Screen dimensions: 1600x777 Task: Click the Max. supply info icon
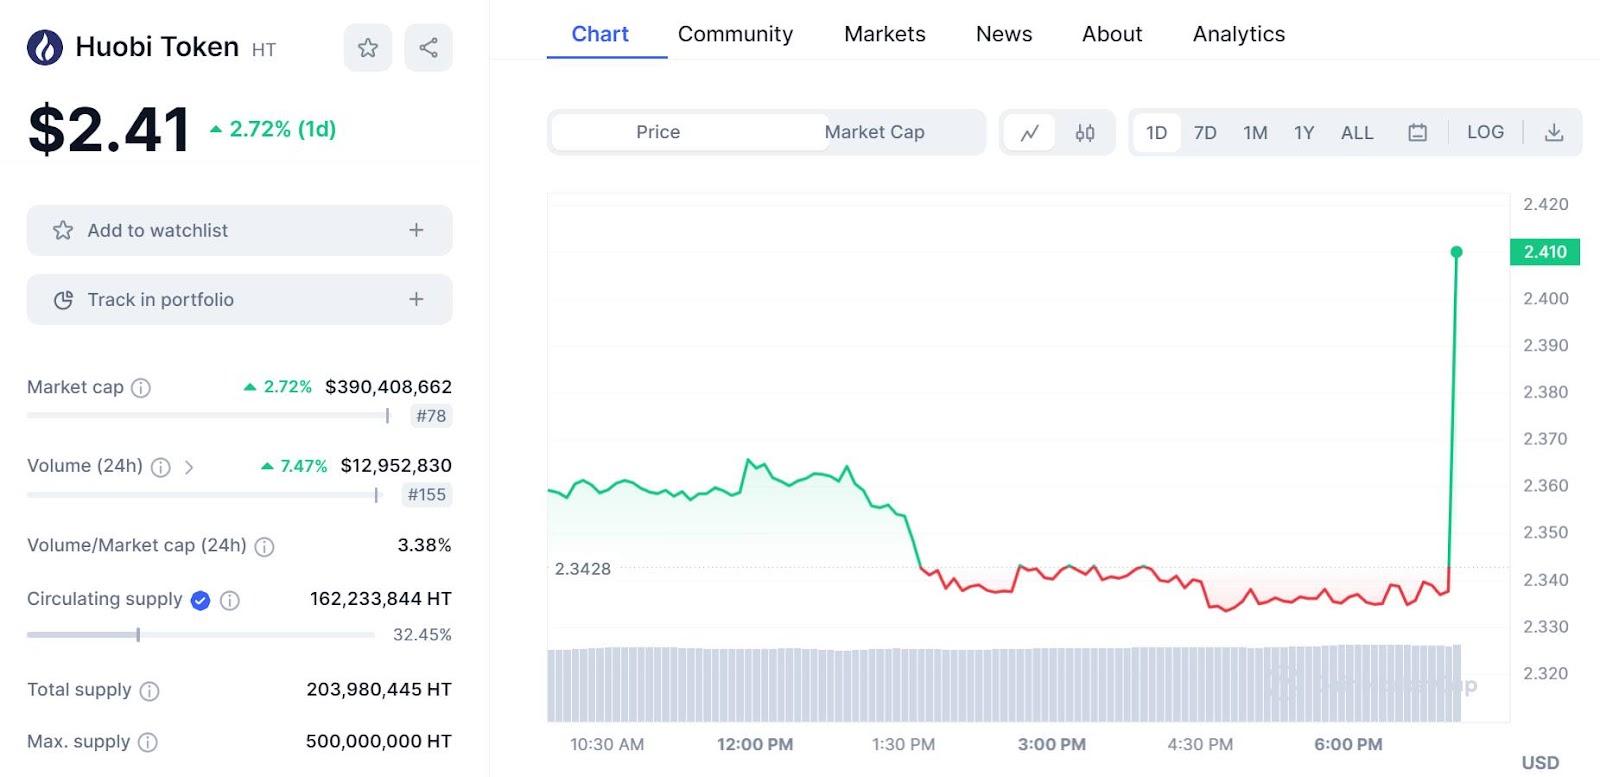148,742
